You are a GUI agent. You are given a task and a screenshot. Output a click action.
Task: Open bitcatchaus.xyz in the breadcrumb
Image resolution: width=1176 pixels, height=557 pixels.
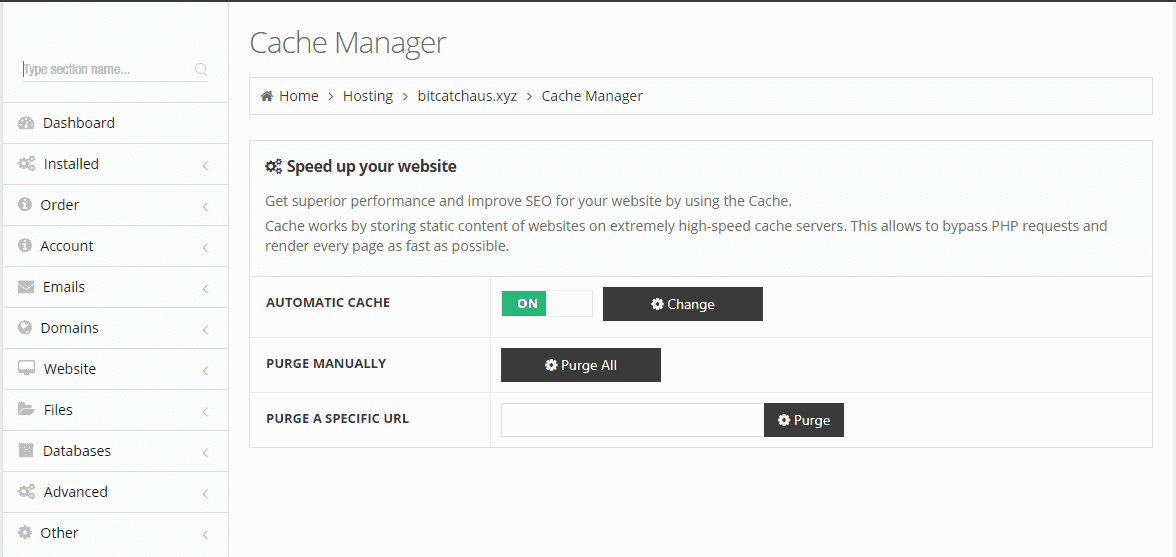(467, 96)
